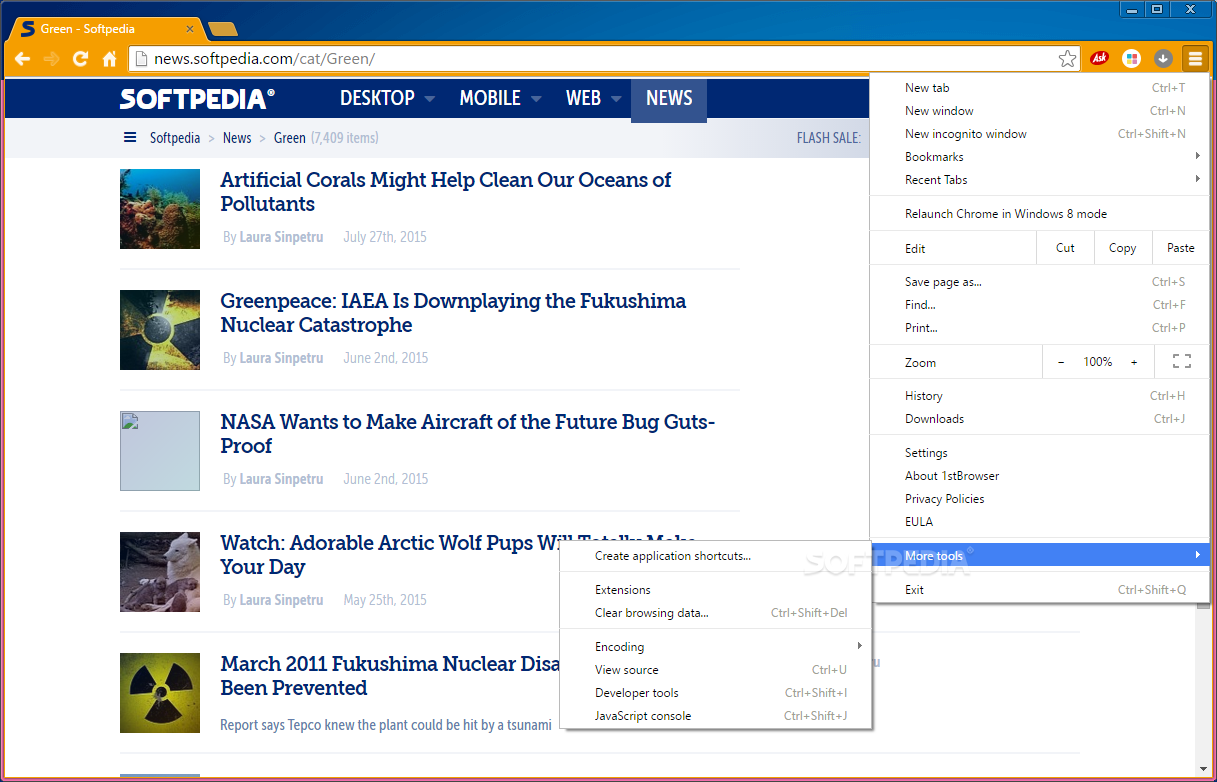The image size is (1217, 782).
Task: Click the Cut button in Edit row
Action: (1065, 248)
